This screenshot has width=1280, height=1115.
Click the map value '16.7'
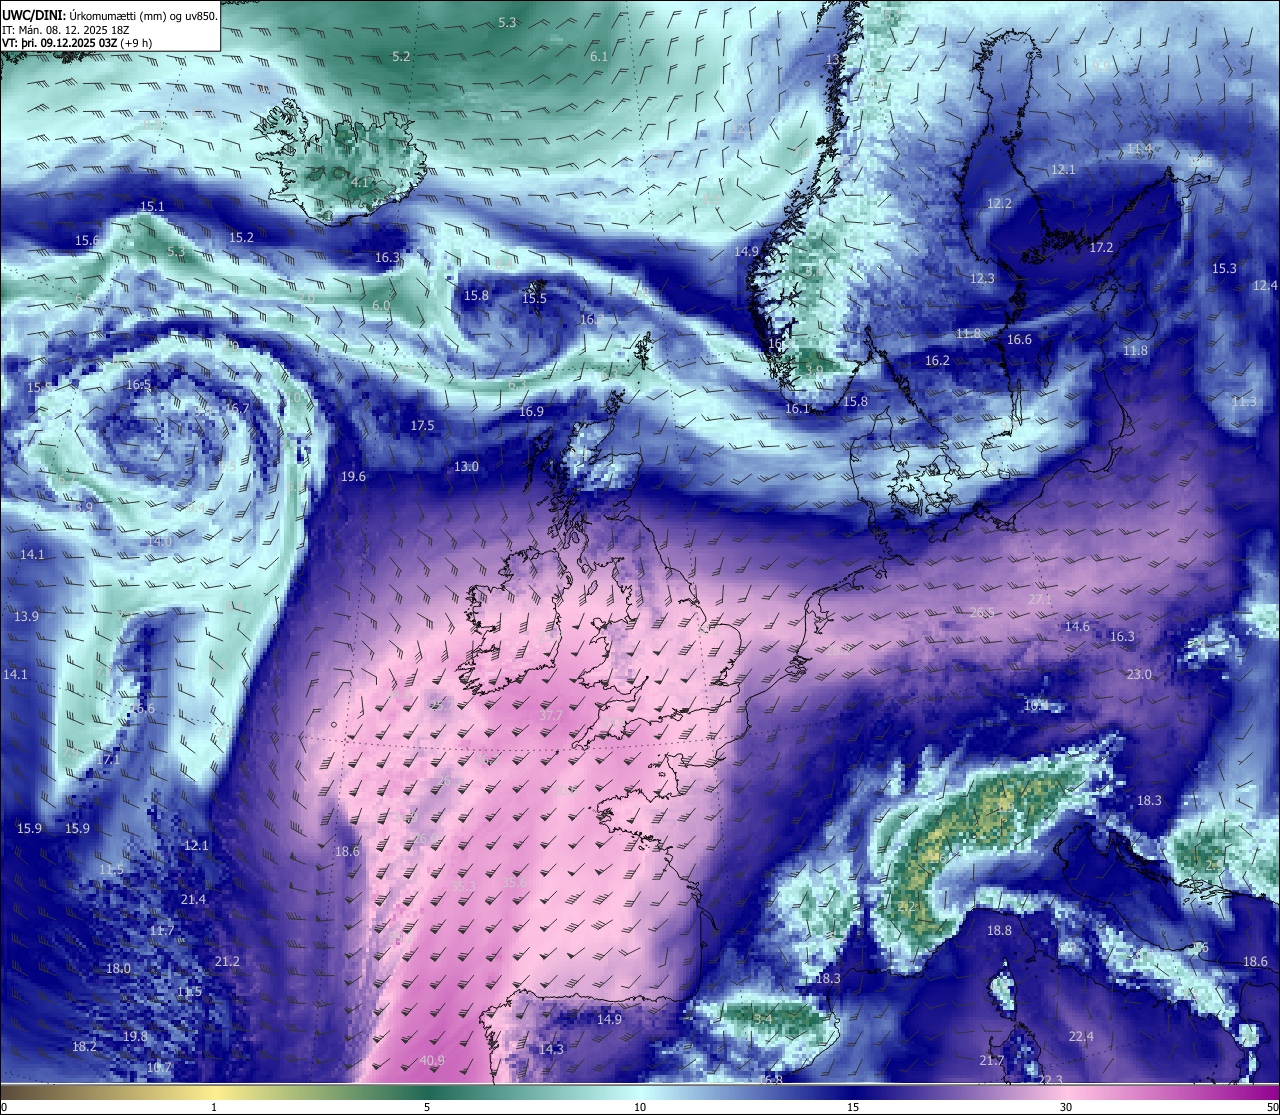[x=236, y=408]
